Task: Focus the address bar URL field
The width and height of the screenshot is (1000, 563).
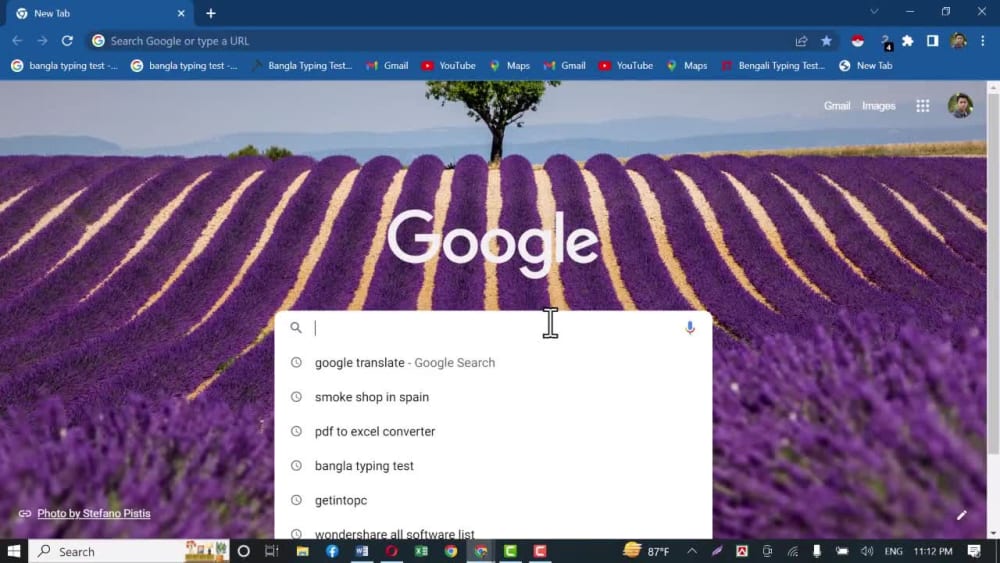Action: (446, 41)
